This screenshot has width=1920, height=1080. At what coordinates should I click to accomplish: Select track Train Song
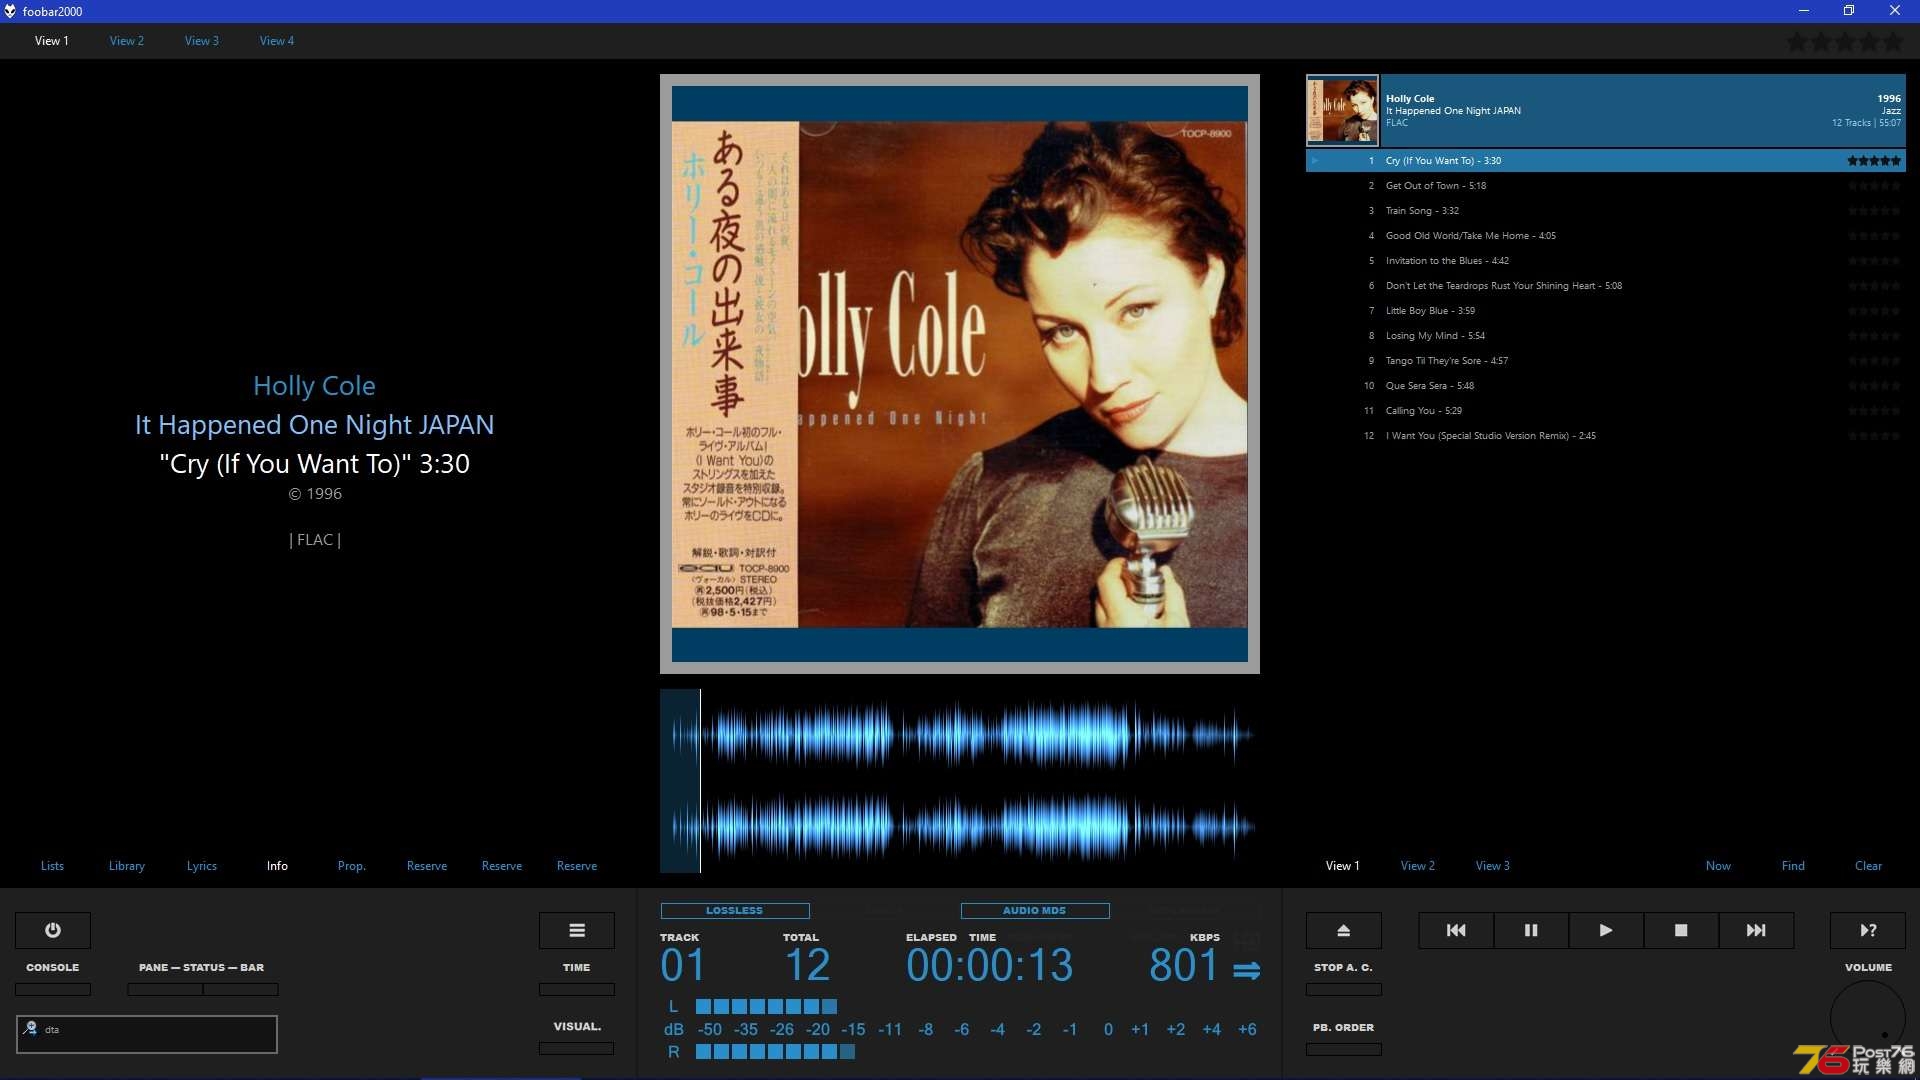[x=1606, y=211]
